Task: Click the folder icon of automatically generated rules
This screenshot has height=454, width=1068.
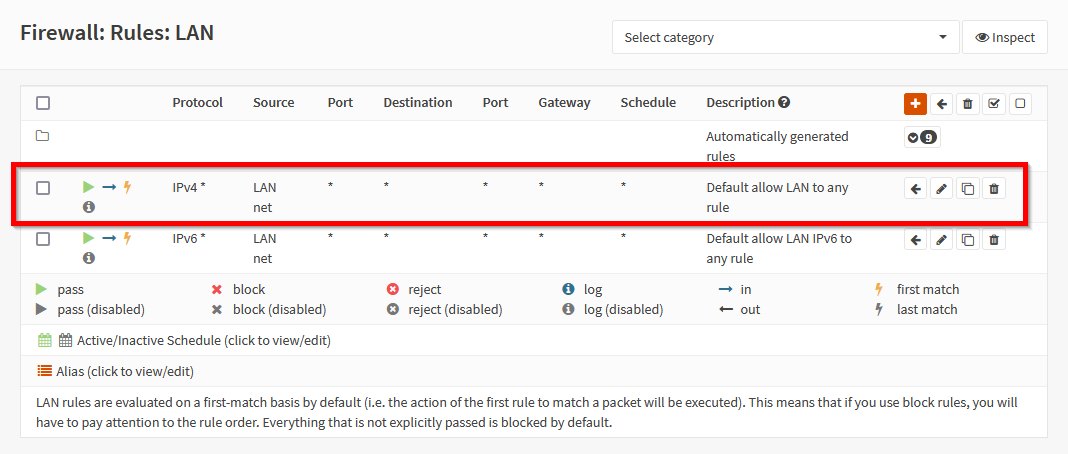Action: pyautogui.click(x=43, y=136)
